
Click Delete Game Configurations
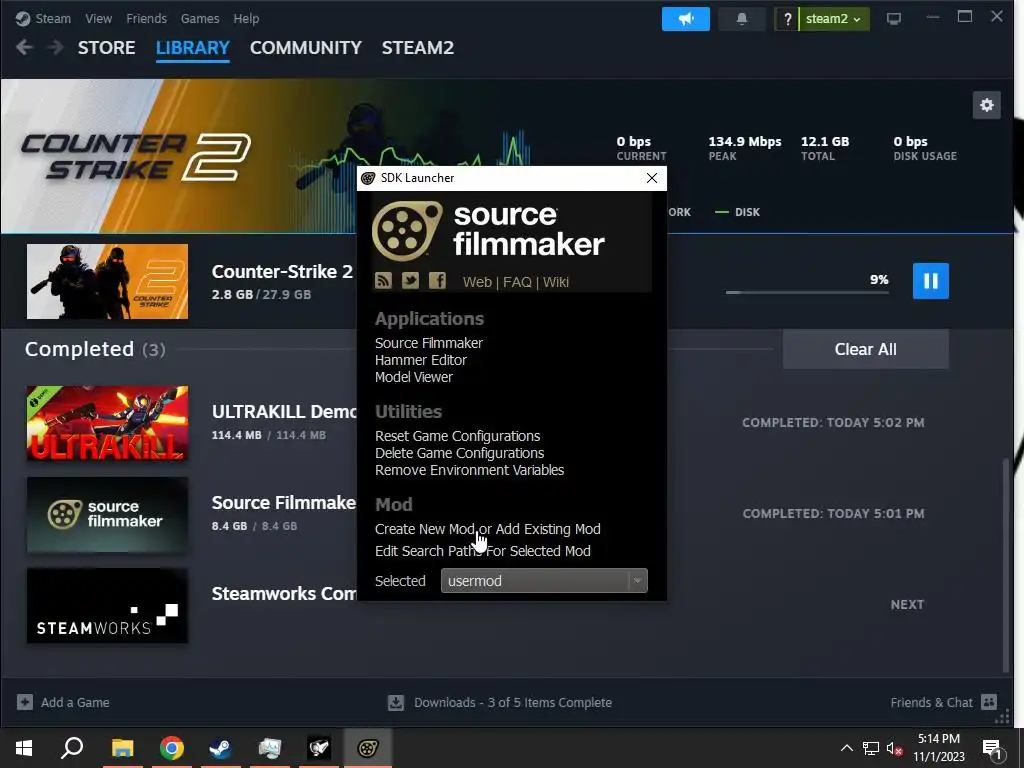(459, 453)
